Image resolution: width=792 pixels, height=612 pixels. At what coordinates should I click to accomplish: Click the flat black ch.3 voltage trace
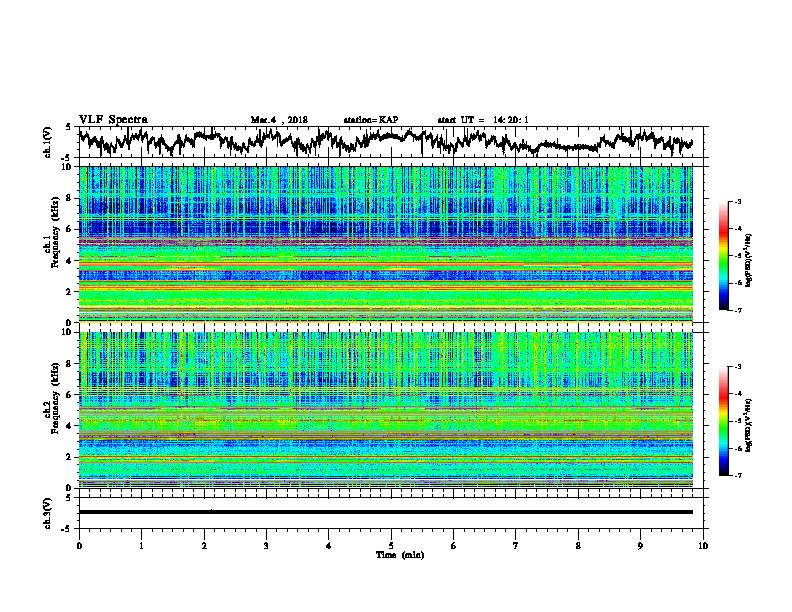385,512
